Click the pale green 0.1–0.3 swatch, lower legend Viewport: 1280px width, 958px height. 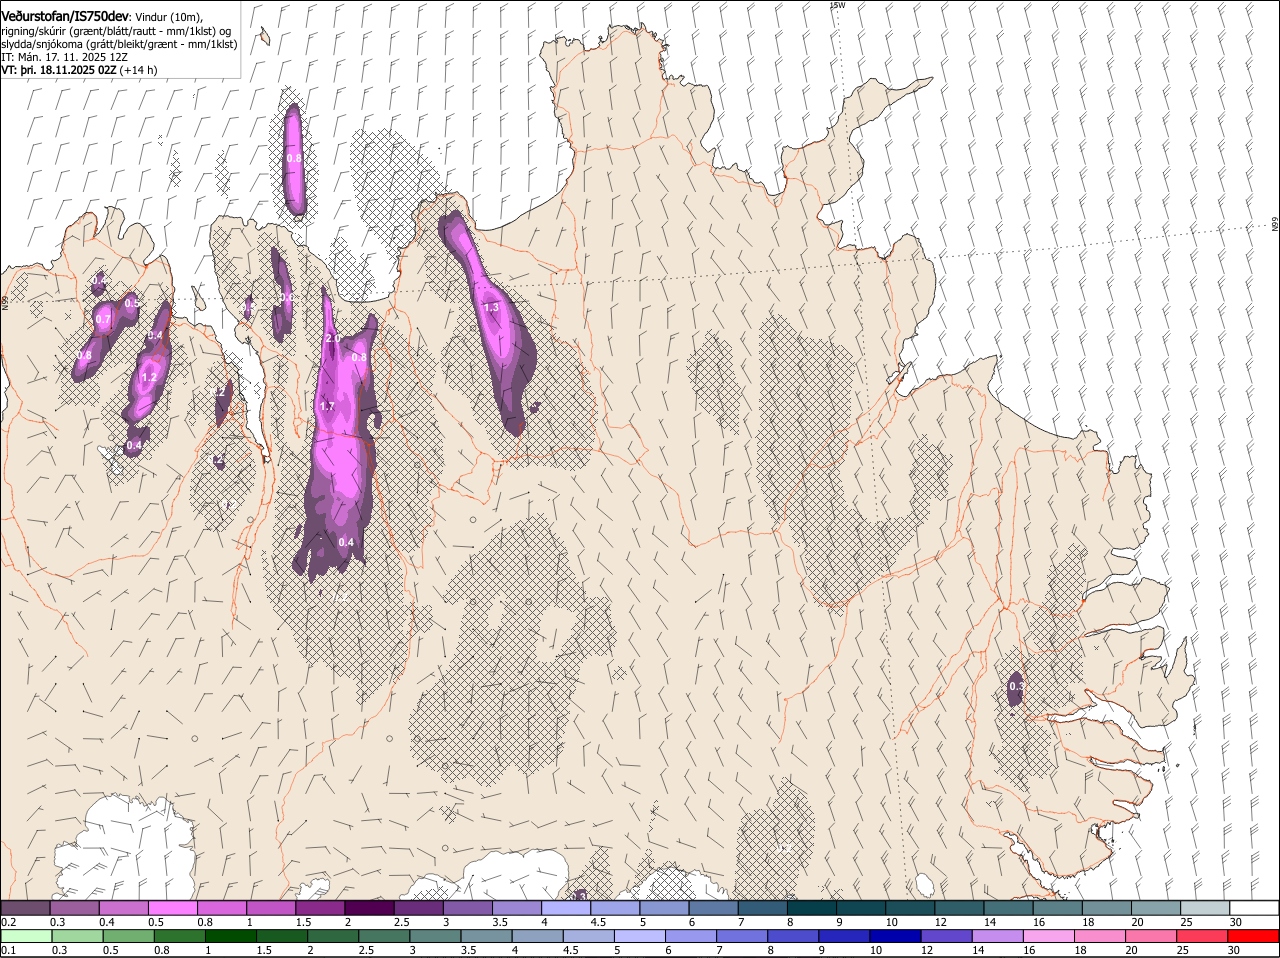tap(26, 936)
